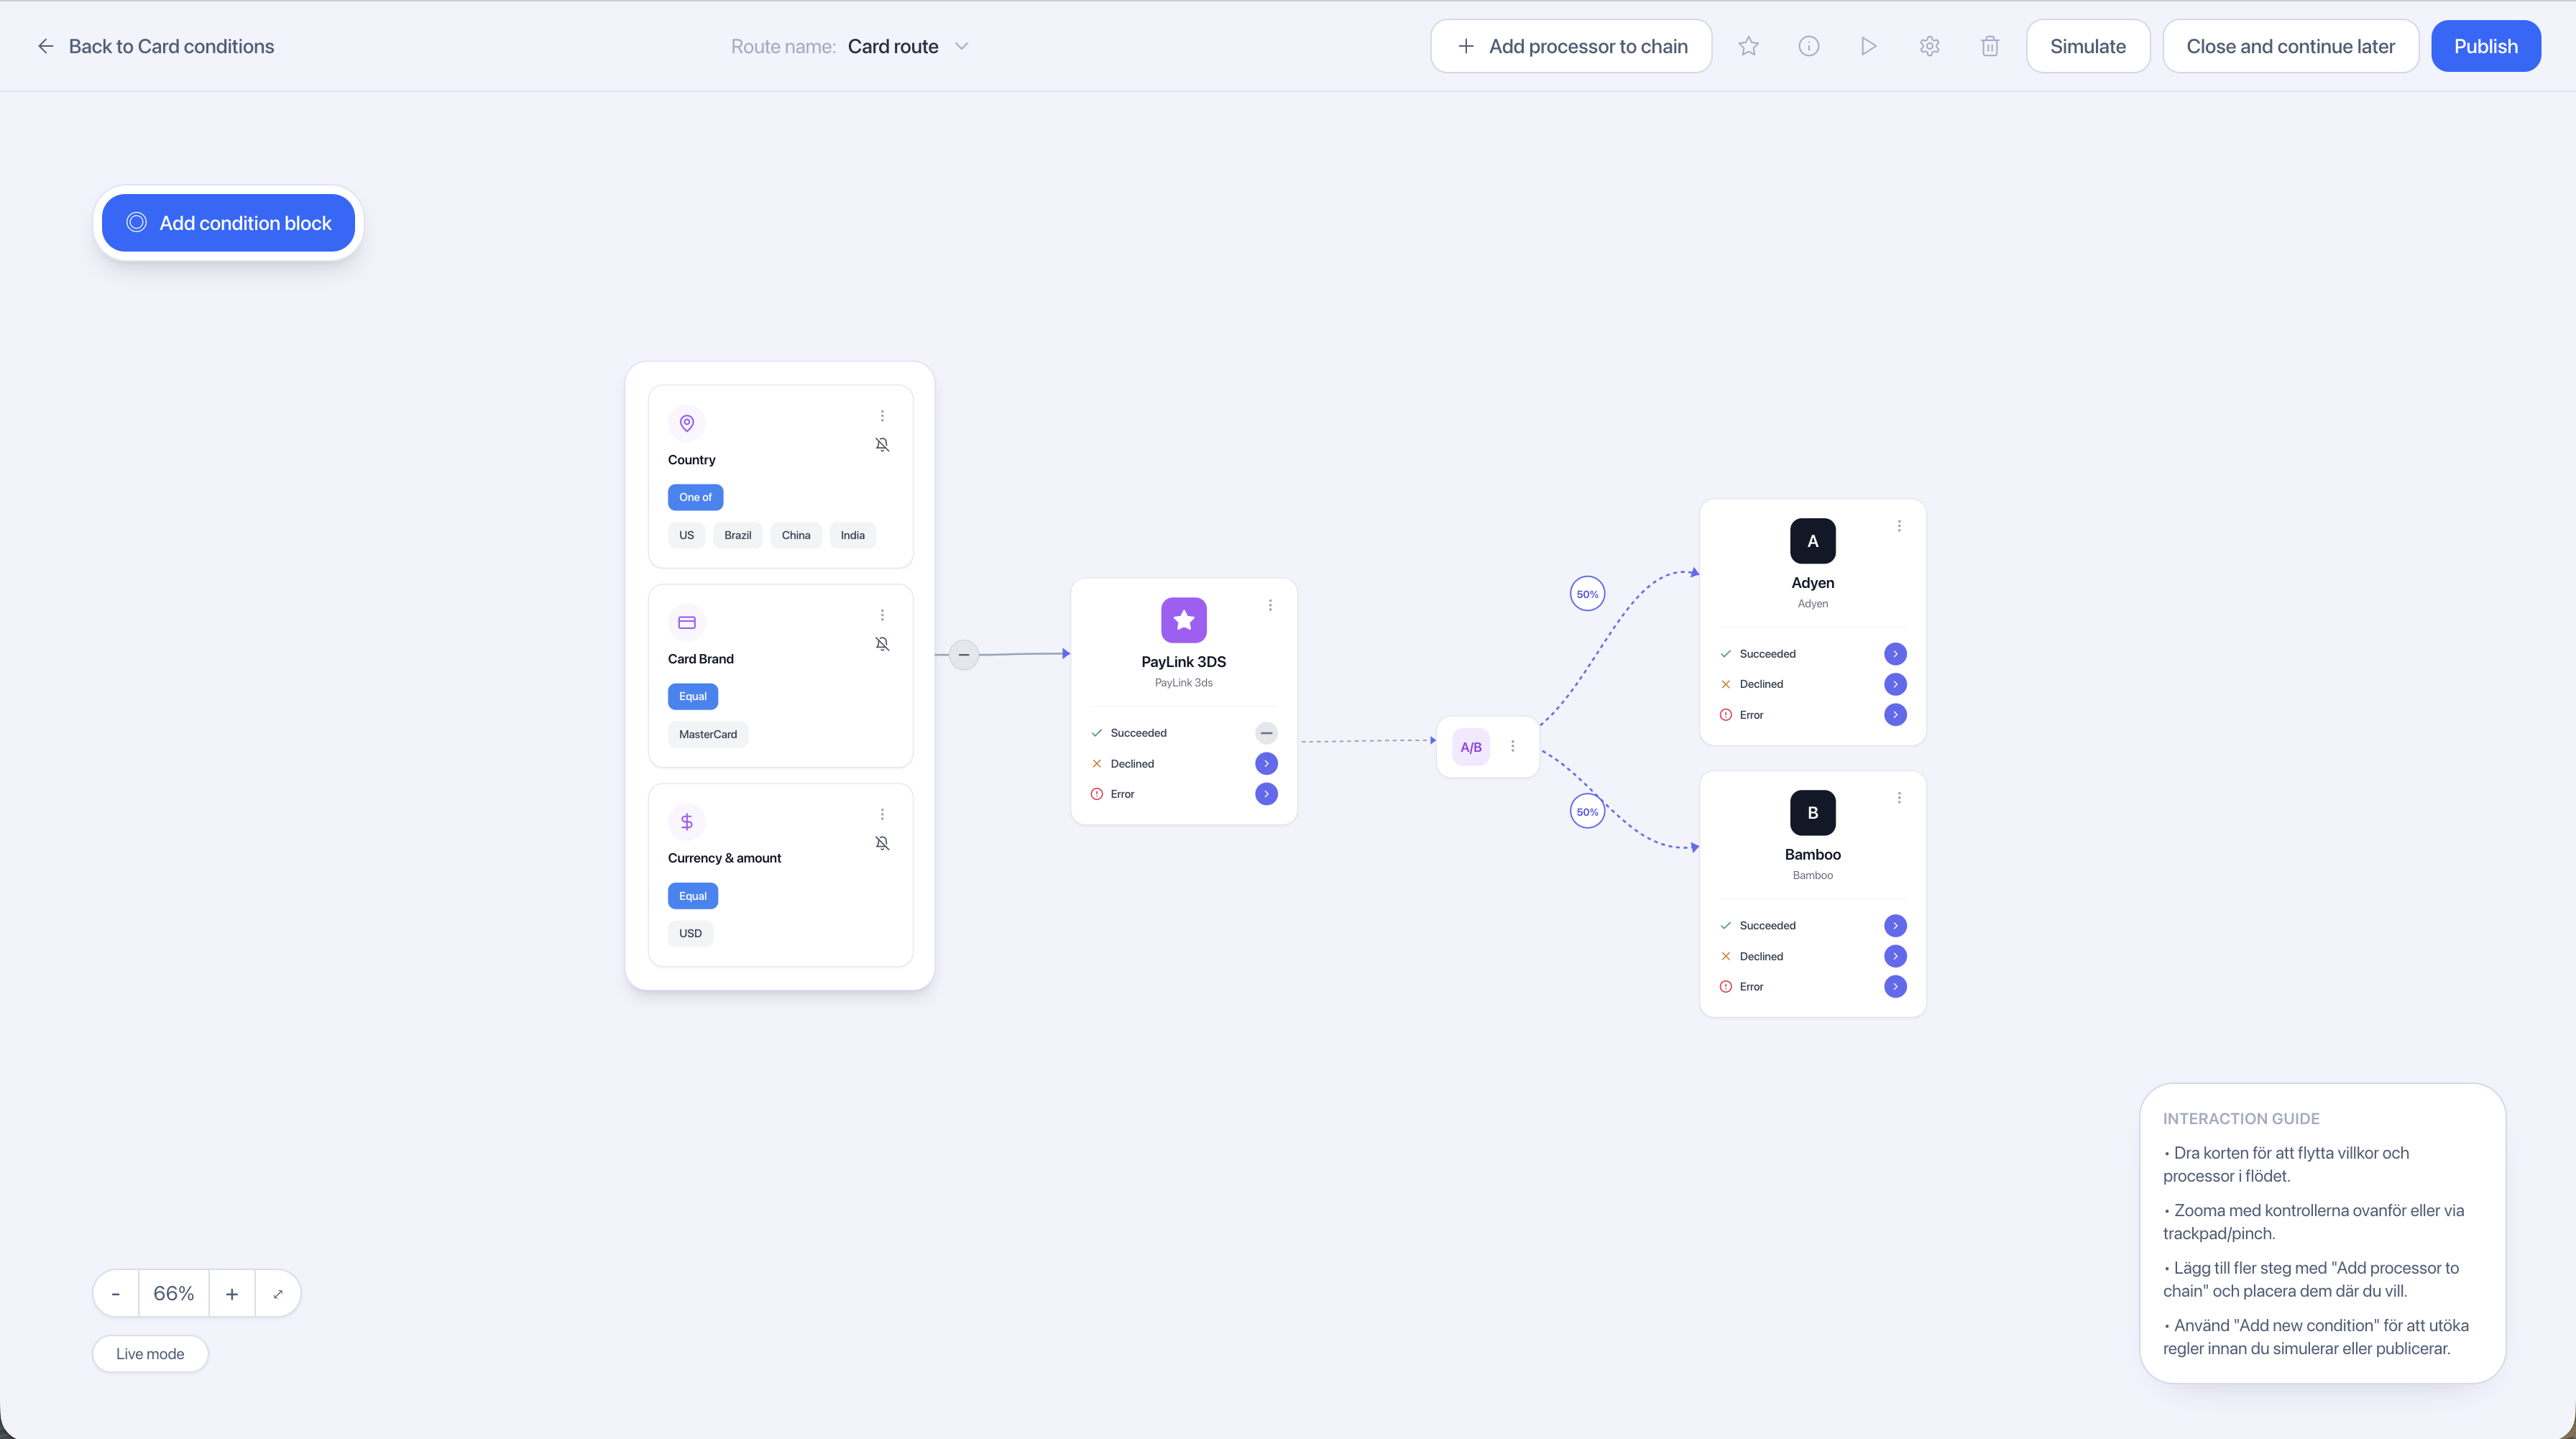2576x1439 pixels.
Task: Expand Adyen Declined branch
Action: (1895, 684)
